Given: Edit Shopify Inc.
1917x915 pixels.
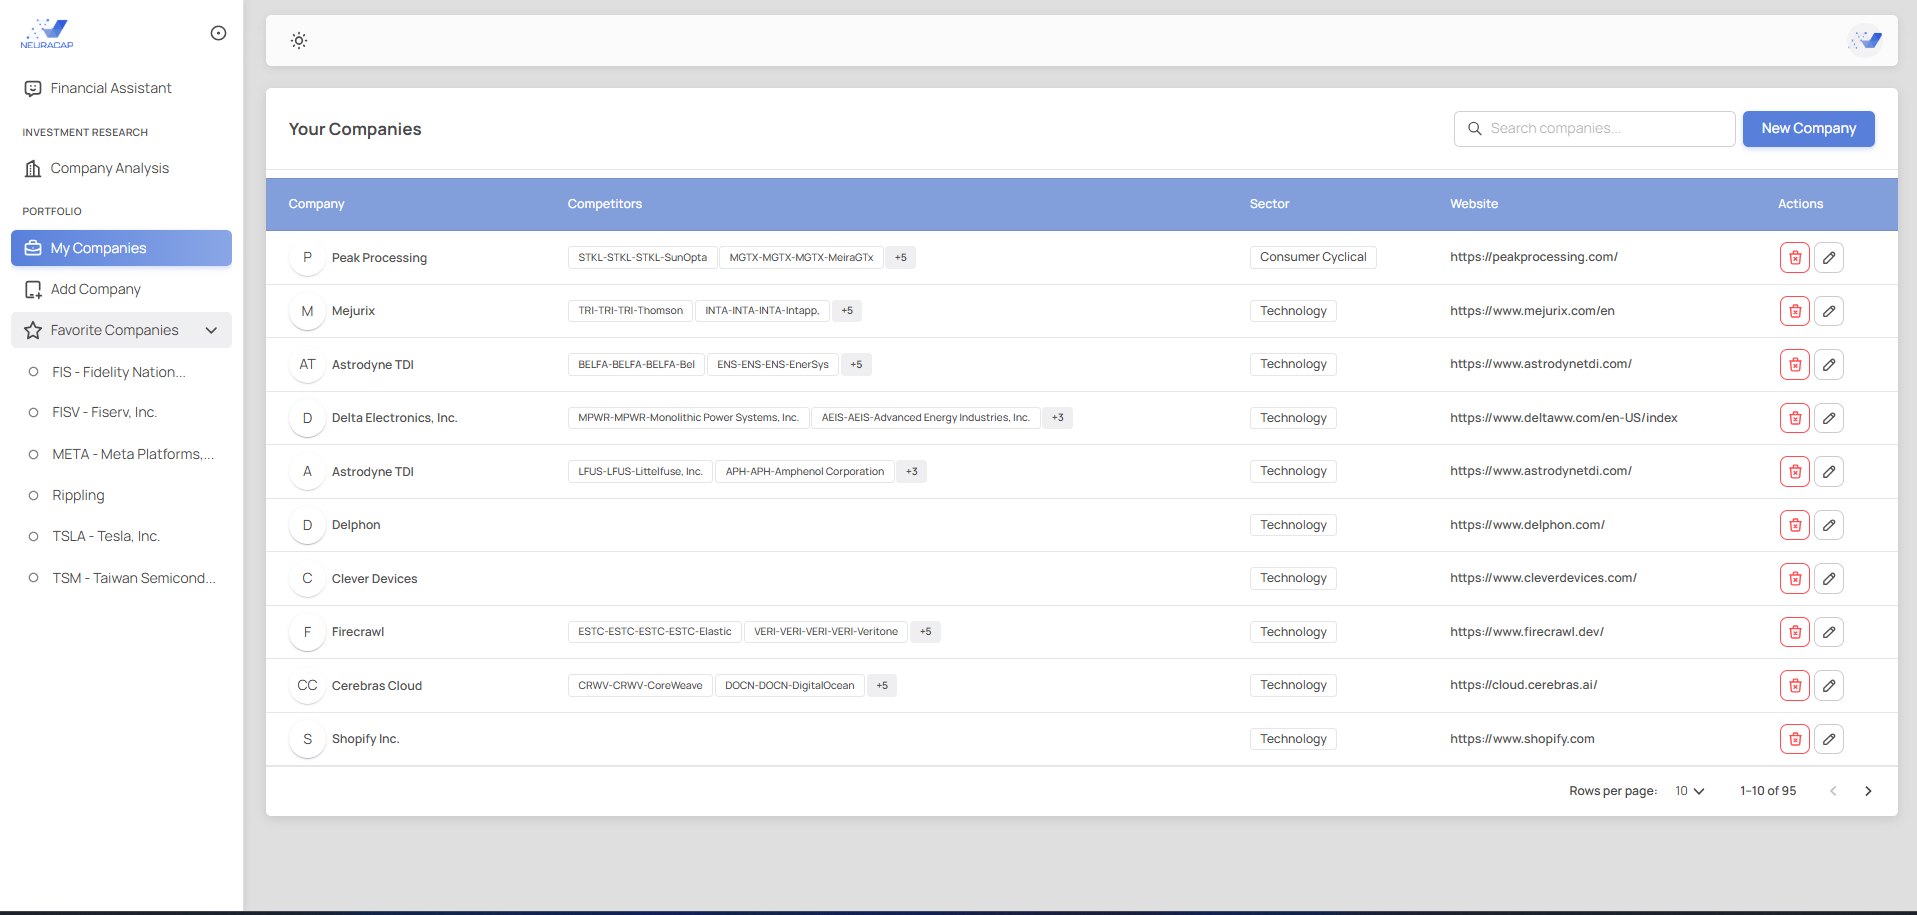Looking at the screenshot, I should 1829,739.
